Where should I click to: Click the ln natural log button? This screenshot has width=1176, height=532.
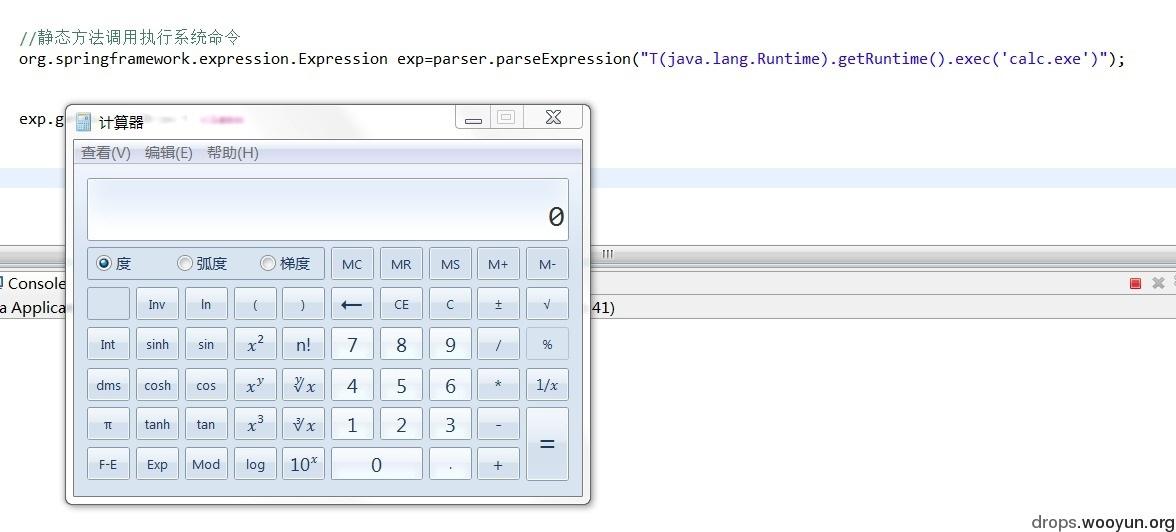click(x=206, y=304)
